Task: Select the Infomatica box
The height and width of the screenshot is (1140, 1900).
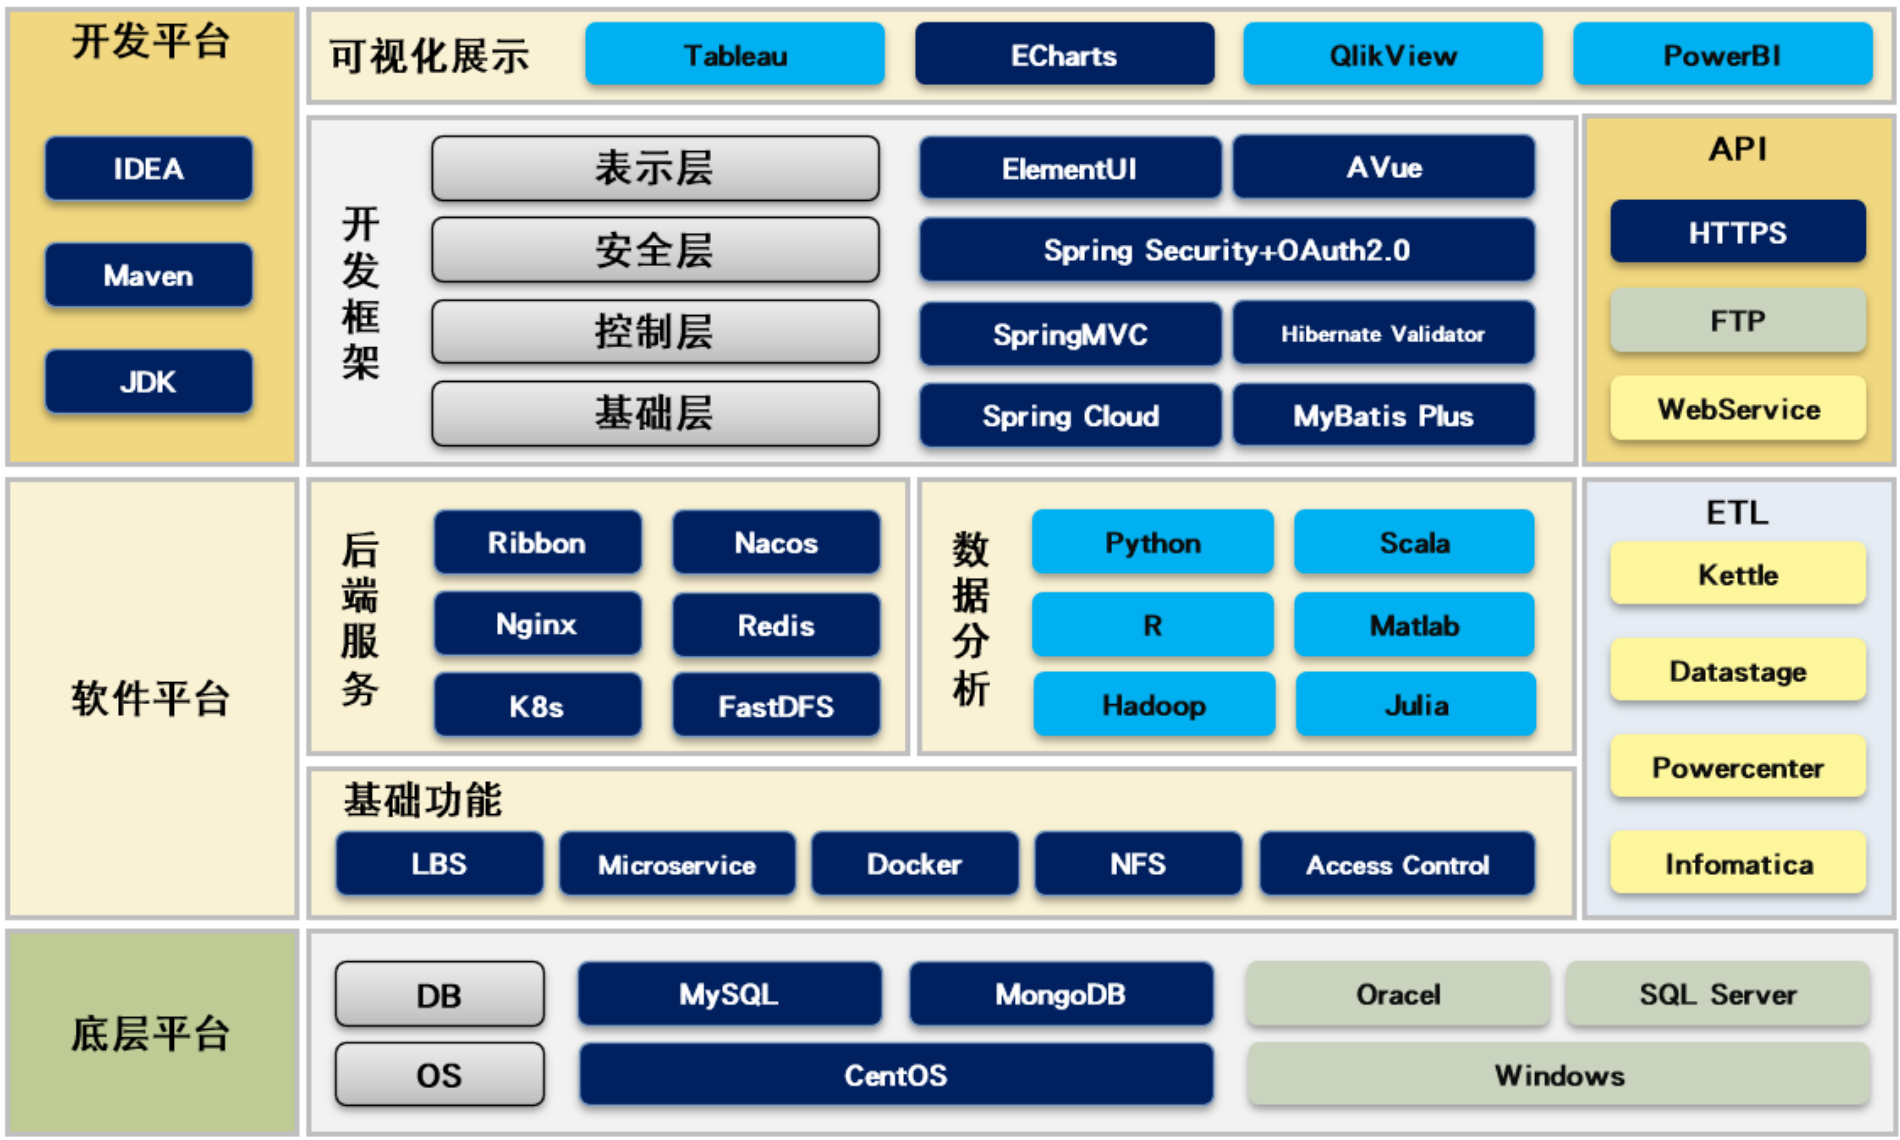Action: [1738, 863]
